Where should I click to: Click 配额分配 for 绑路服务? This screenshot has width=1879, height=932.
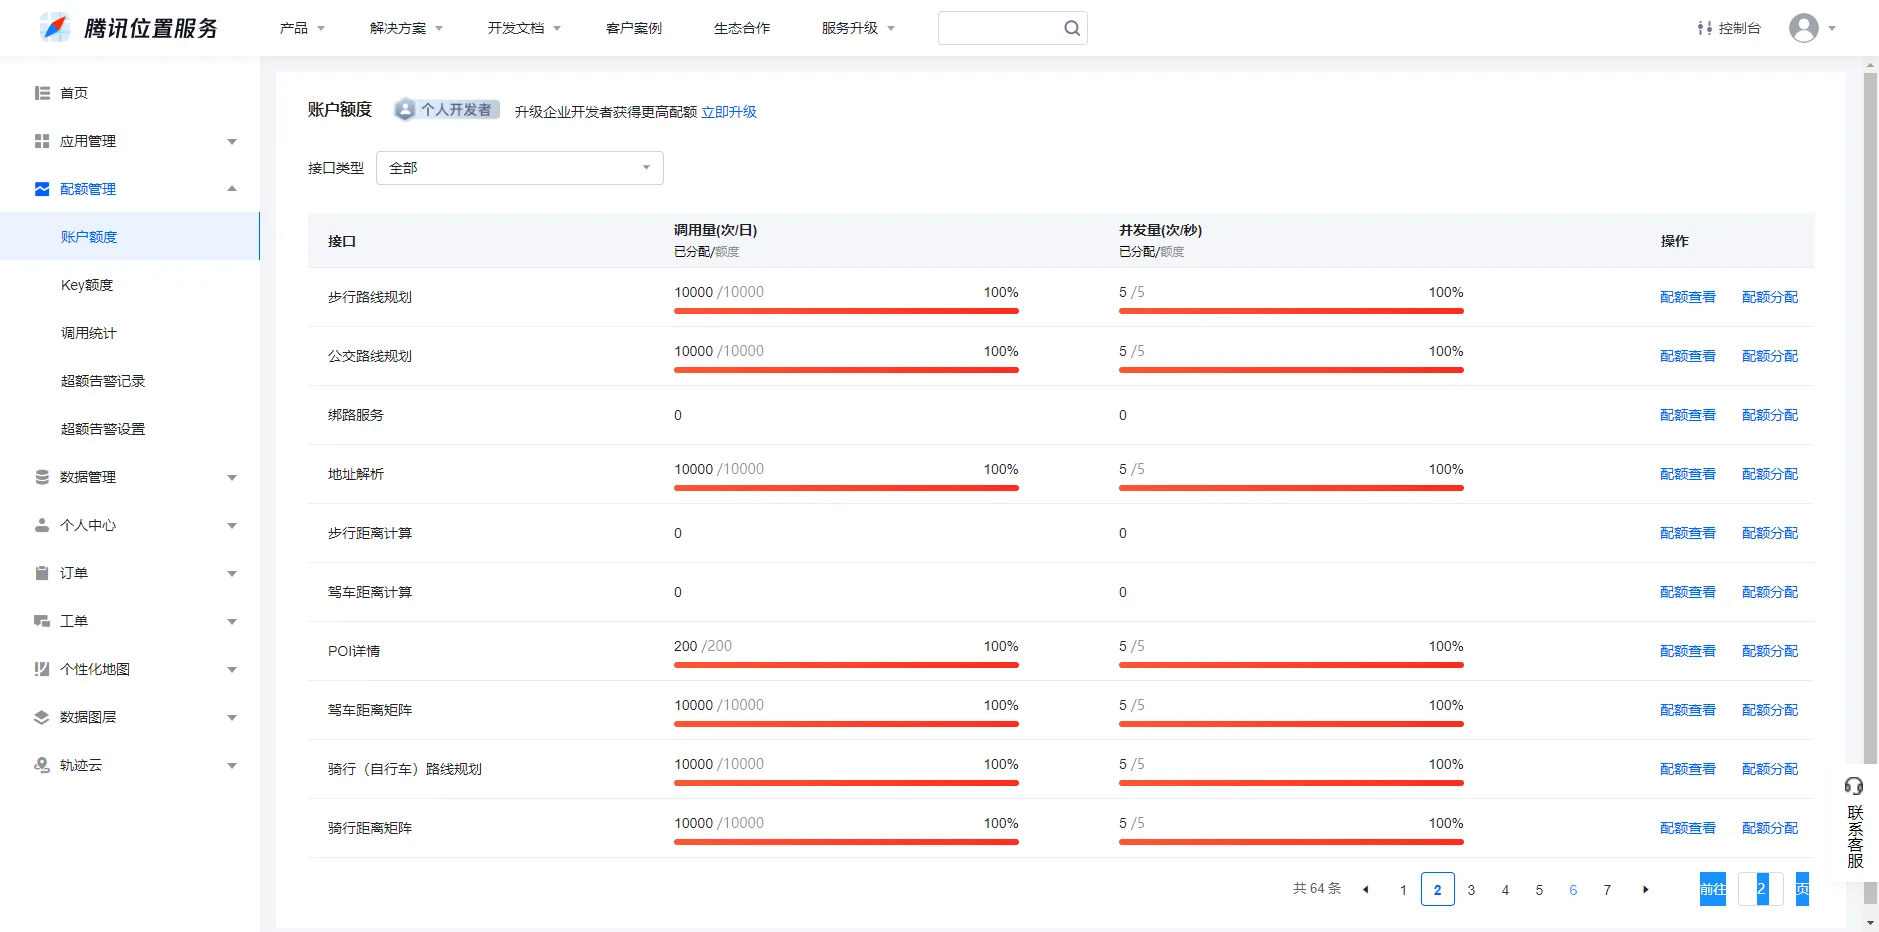point(1770,415)
